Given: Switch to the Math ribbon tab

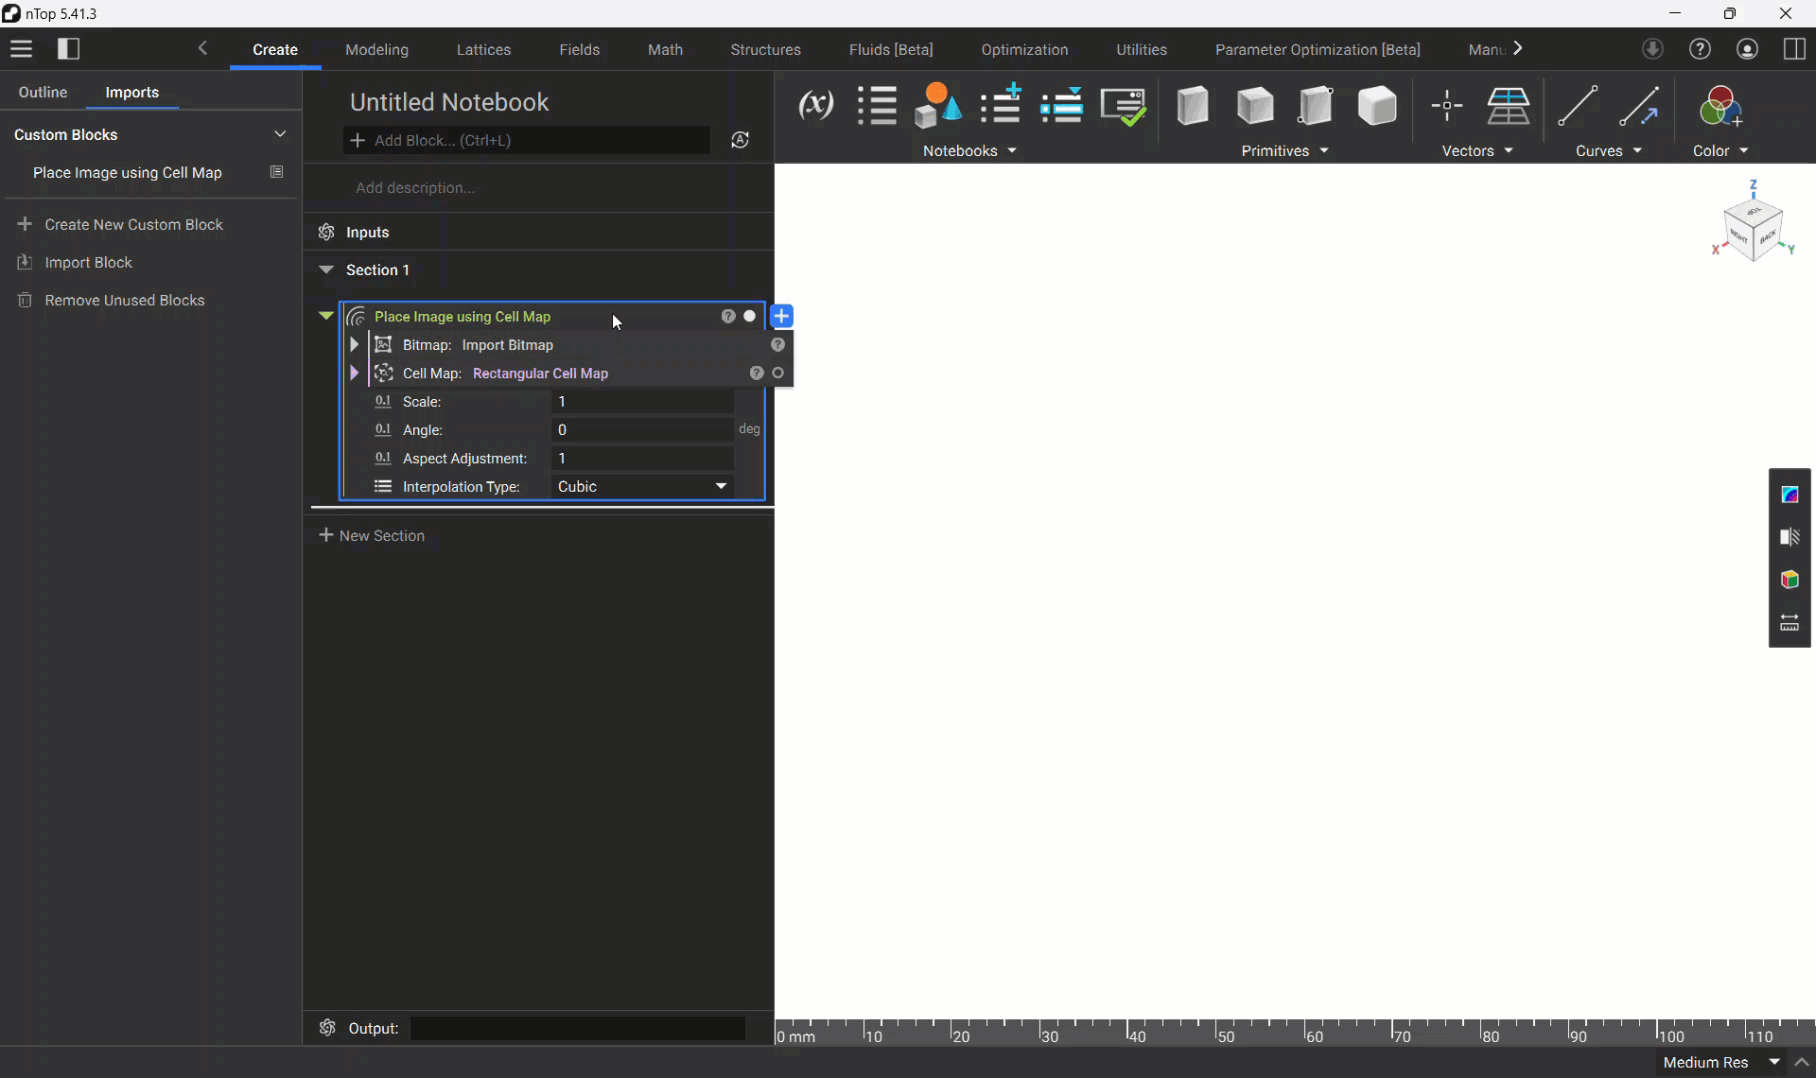Looking at the screenshot, I should coord(665,49).
